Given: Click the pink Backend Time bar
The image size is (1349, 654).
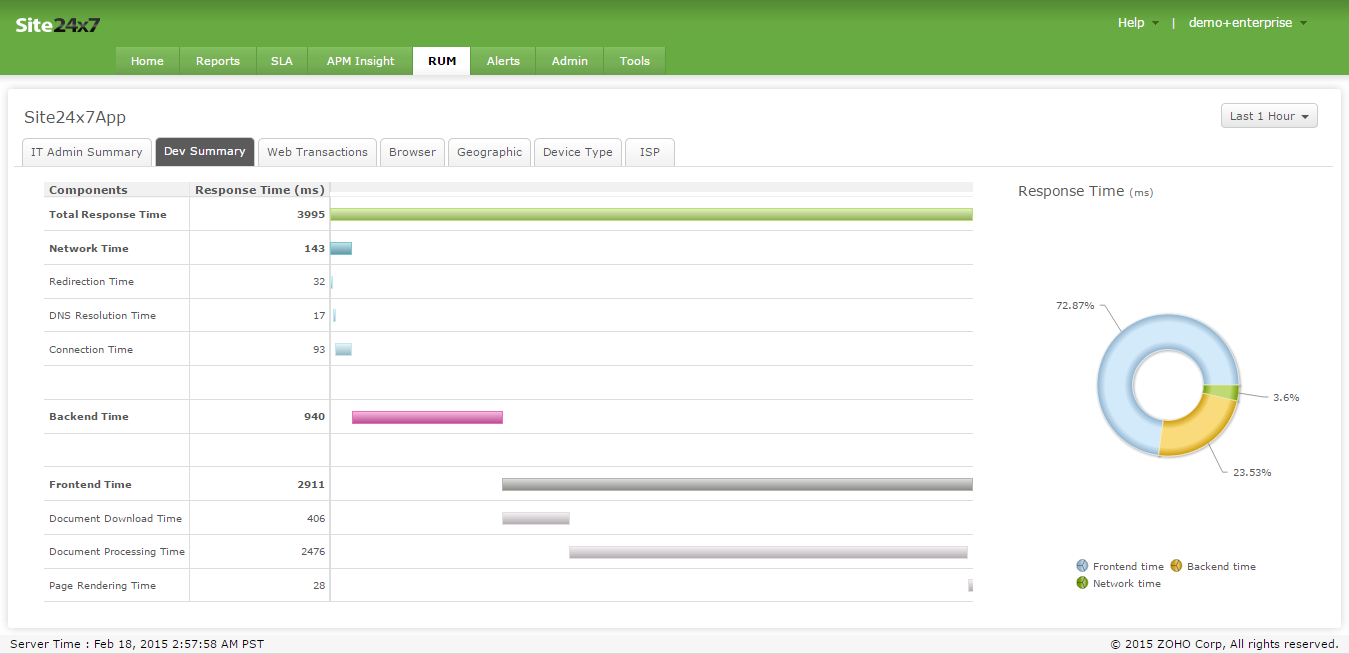Looking at the screenshot, I should coord(427,417).
